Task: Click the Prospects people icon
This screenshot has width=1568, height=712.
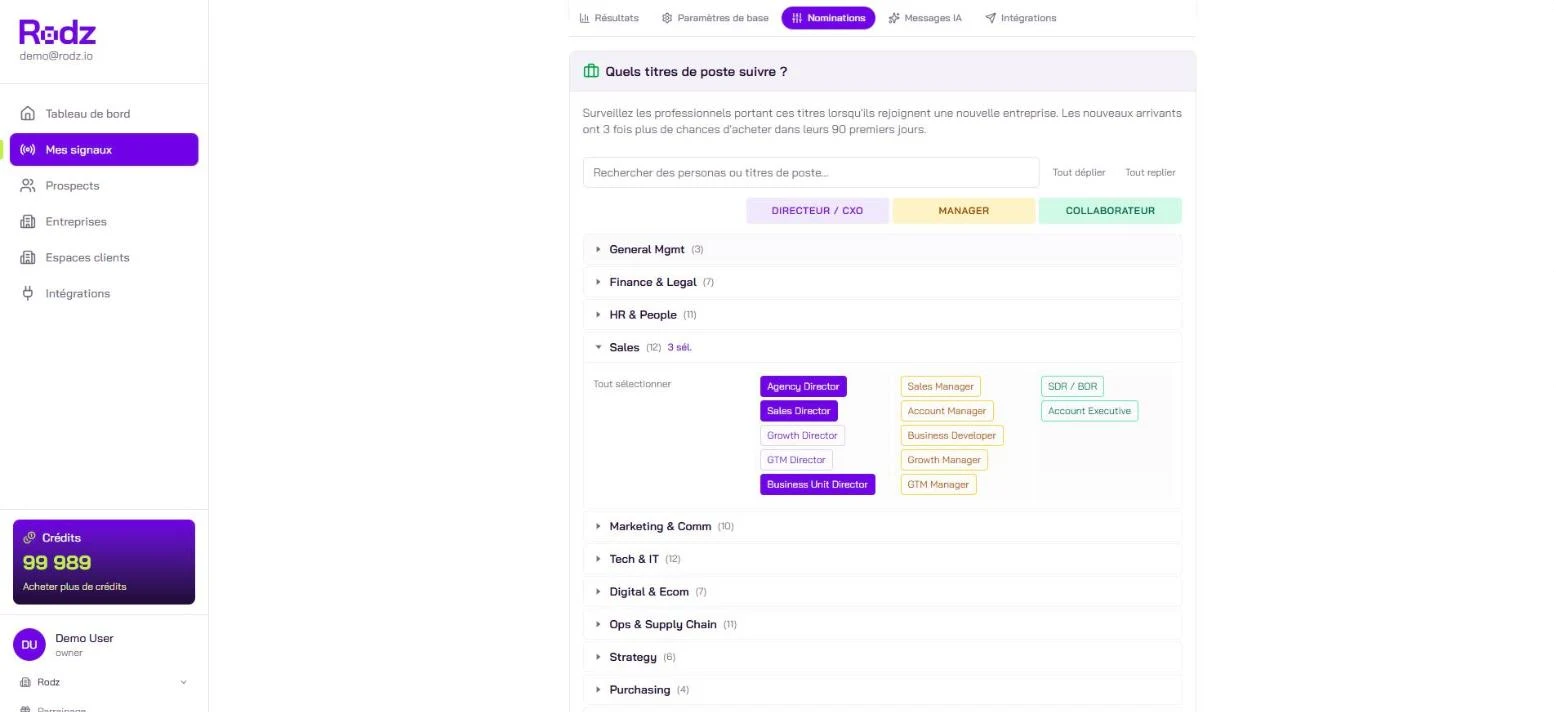Action: pyautogui.click(x=28, y=186)
